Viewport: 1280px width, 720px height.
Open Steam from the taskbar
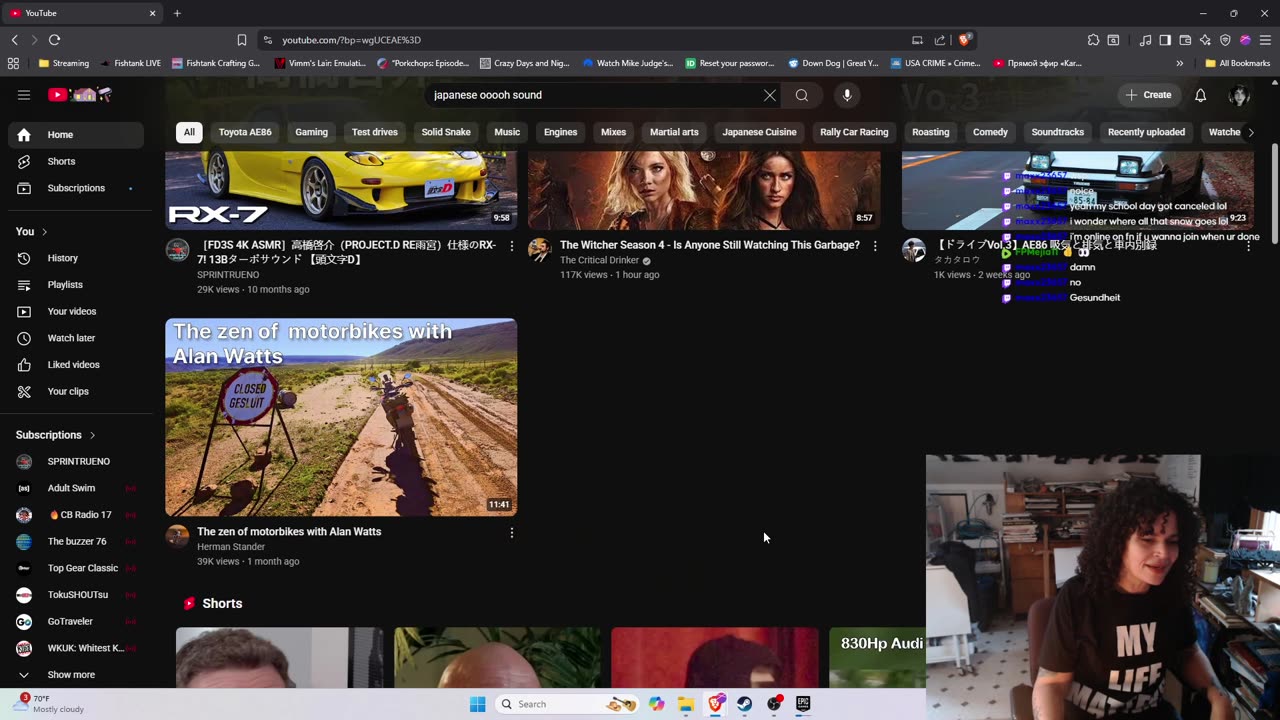click(745, 704)
